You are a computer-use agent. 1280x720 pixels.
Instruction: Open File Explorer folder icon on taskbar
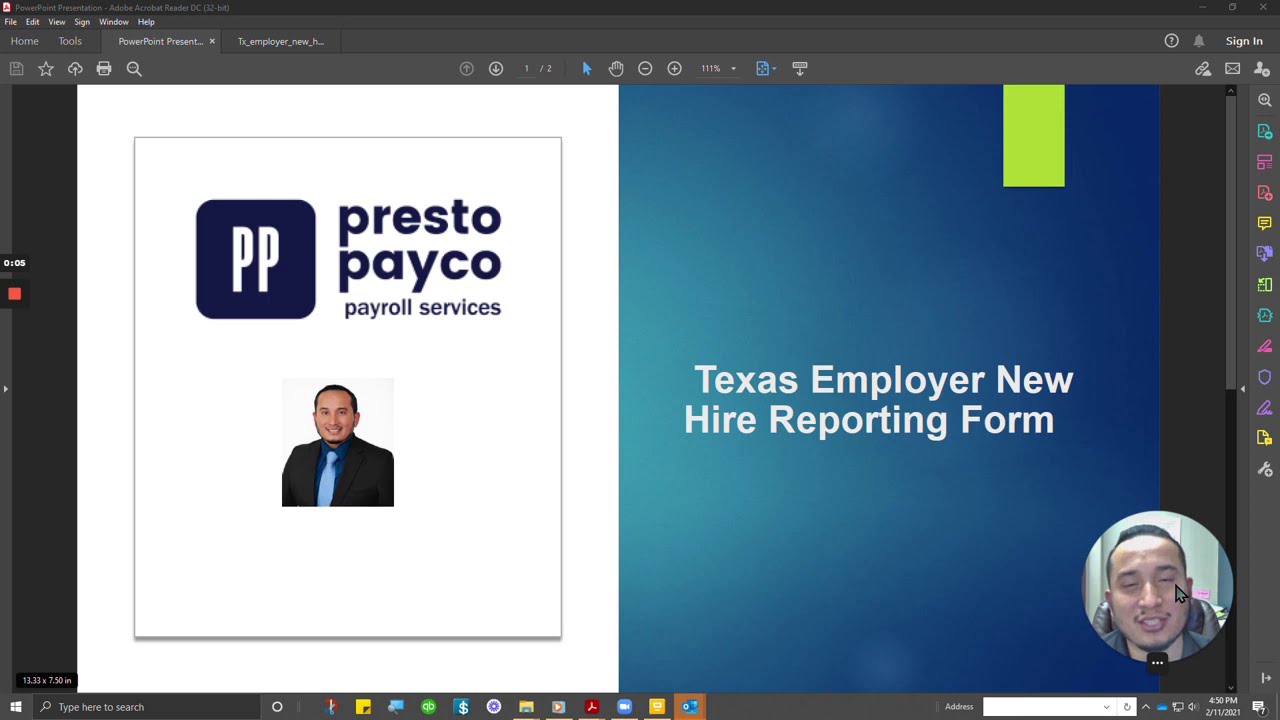(526, 707)
